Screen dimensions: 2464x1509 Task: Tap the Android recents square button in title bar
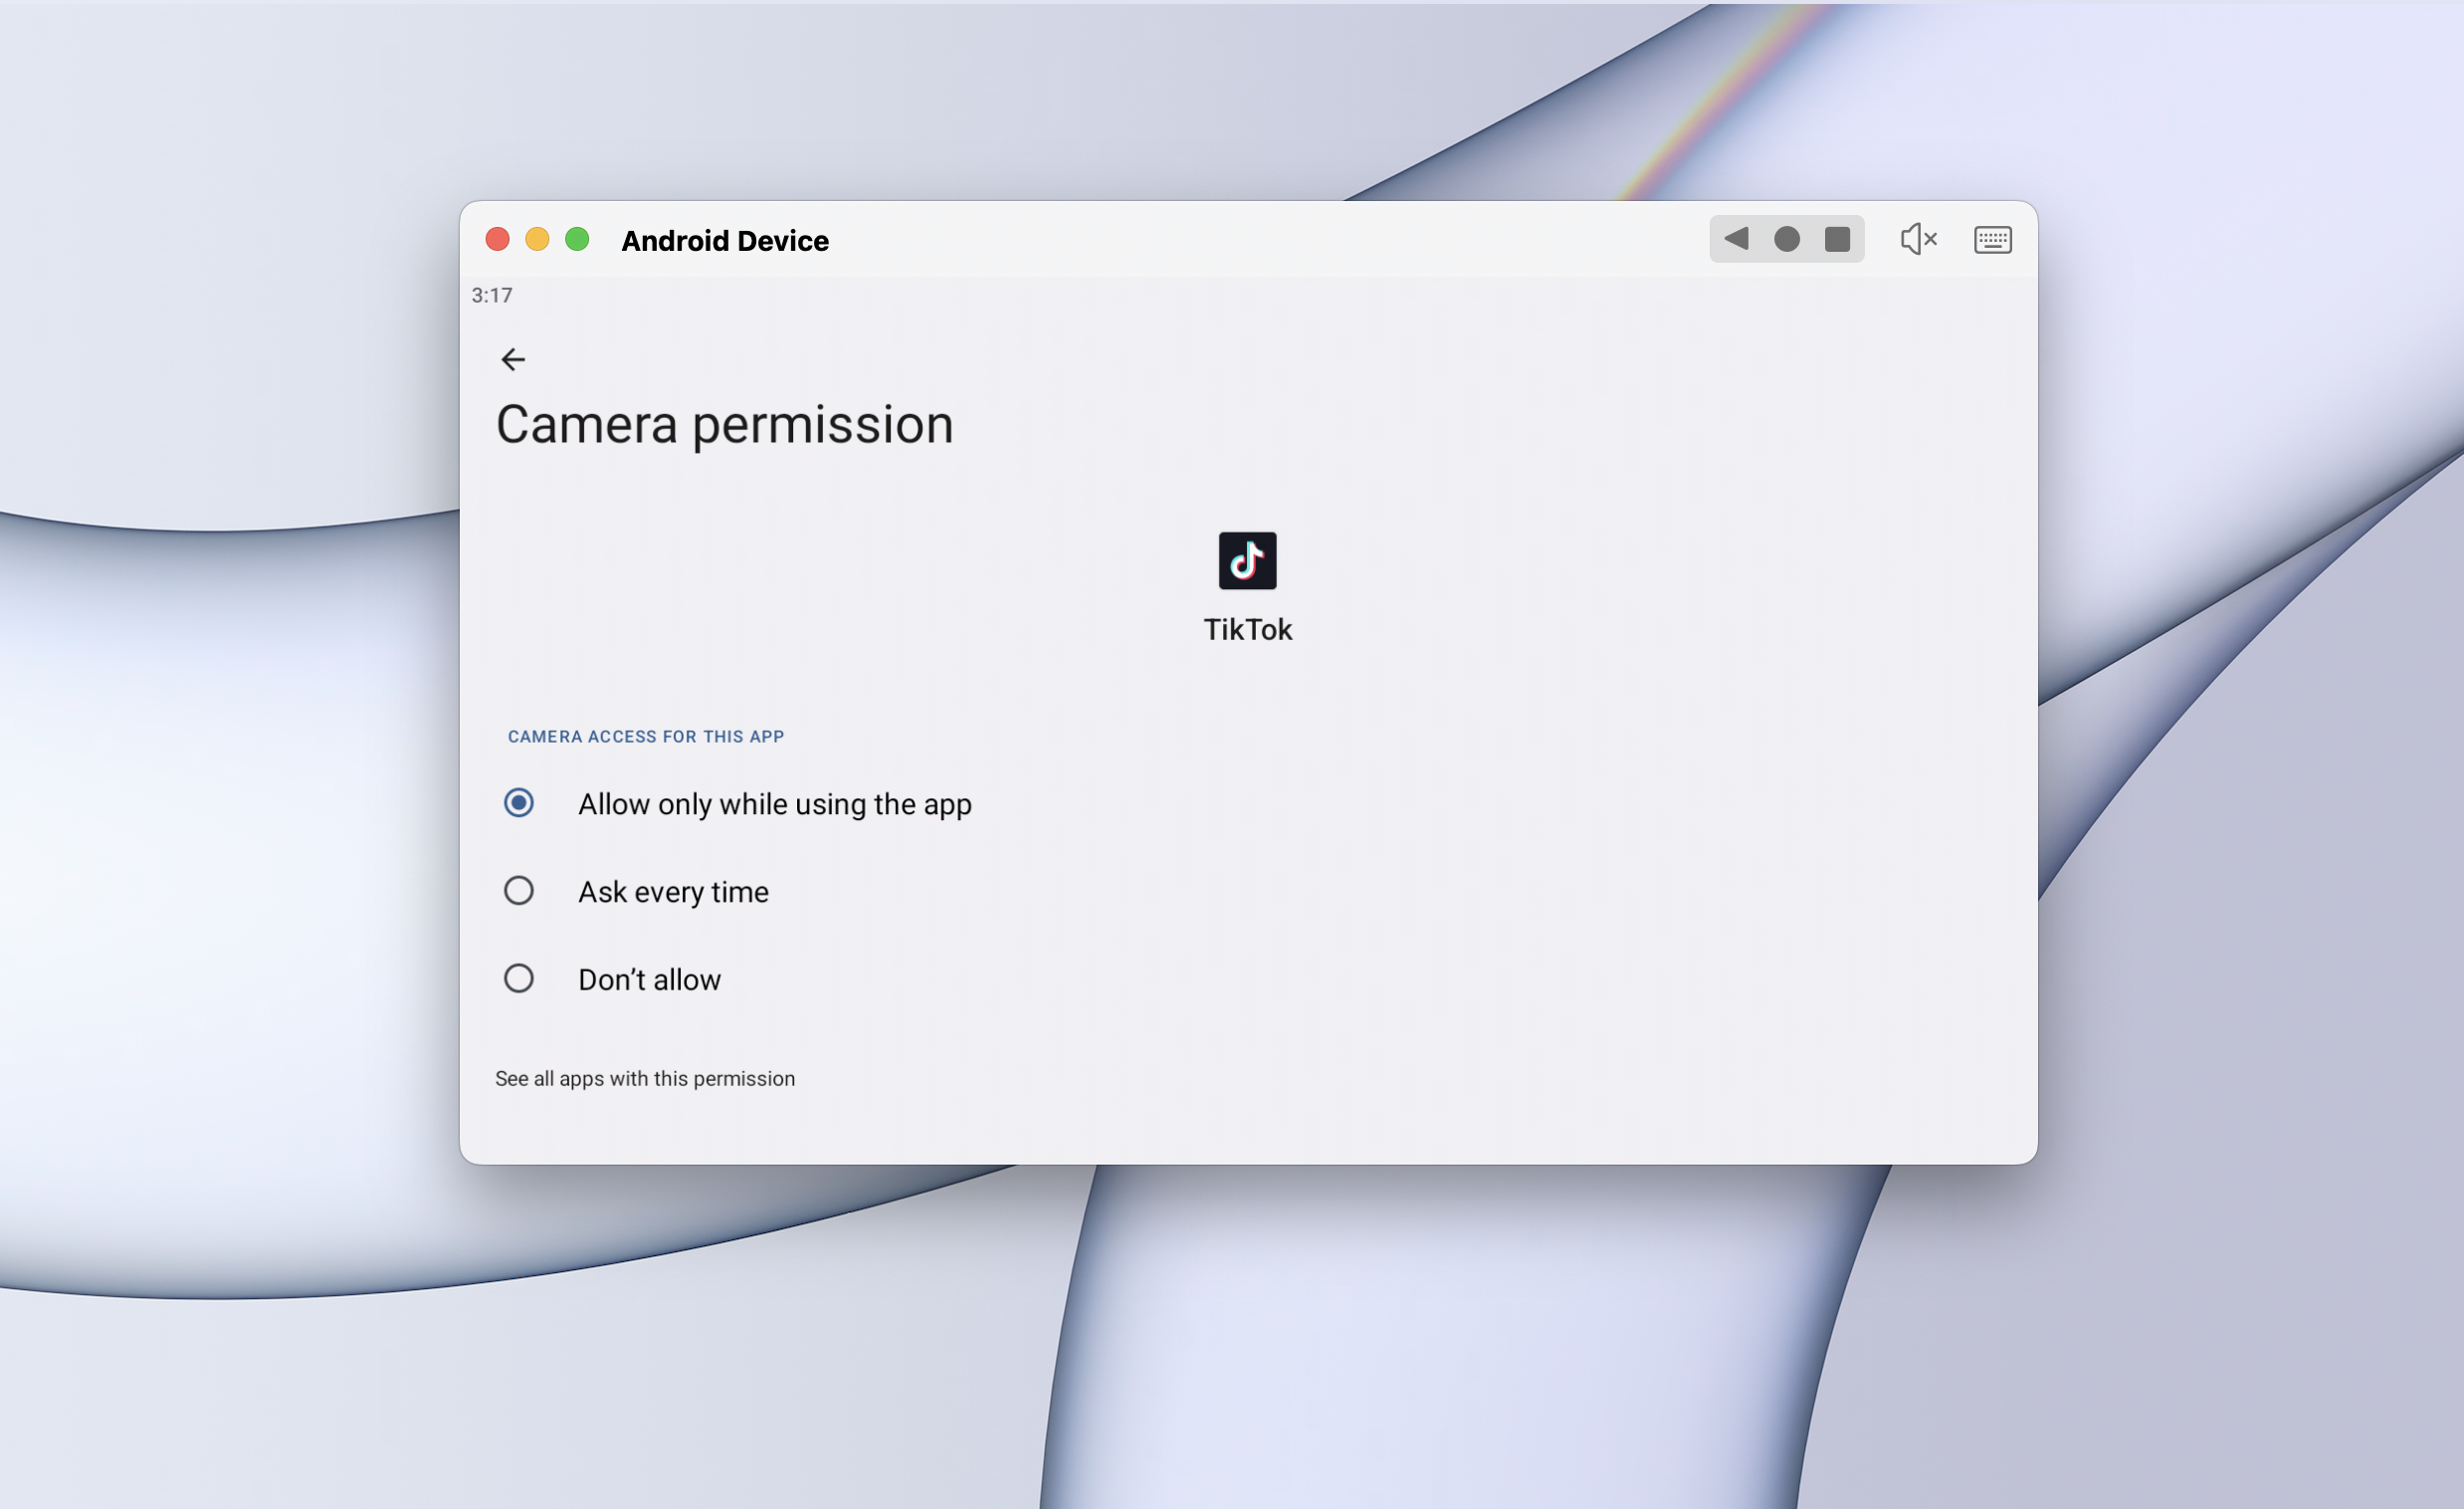(x=1837, y=239)
